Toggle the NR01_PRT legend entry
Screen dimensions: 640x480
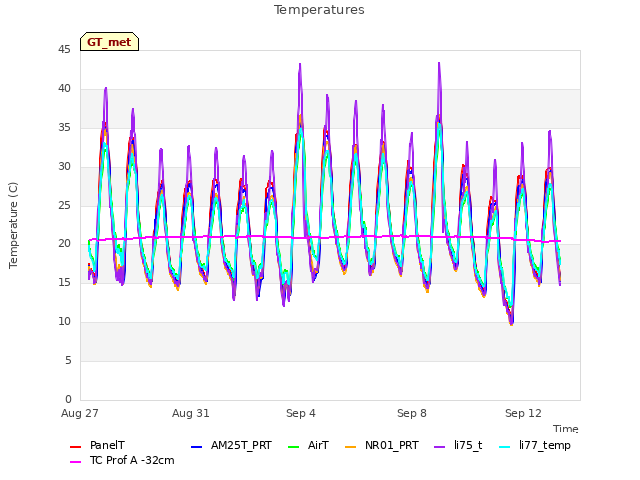[382, 445]
